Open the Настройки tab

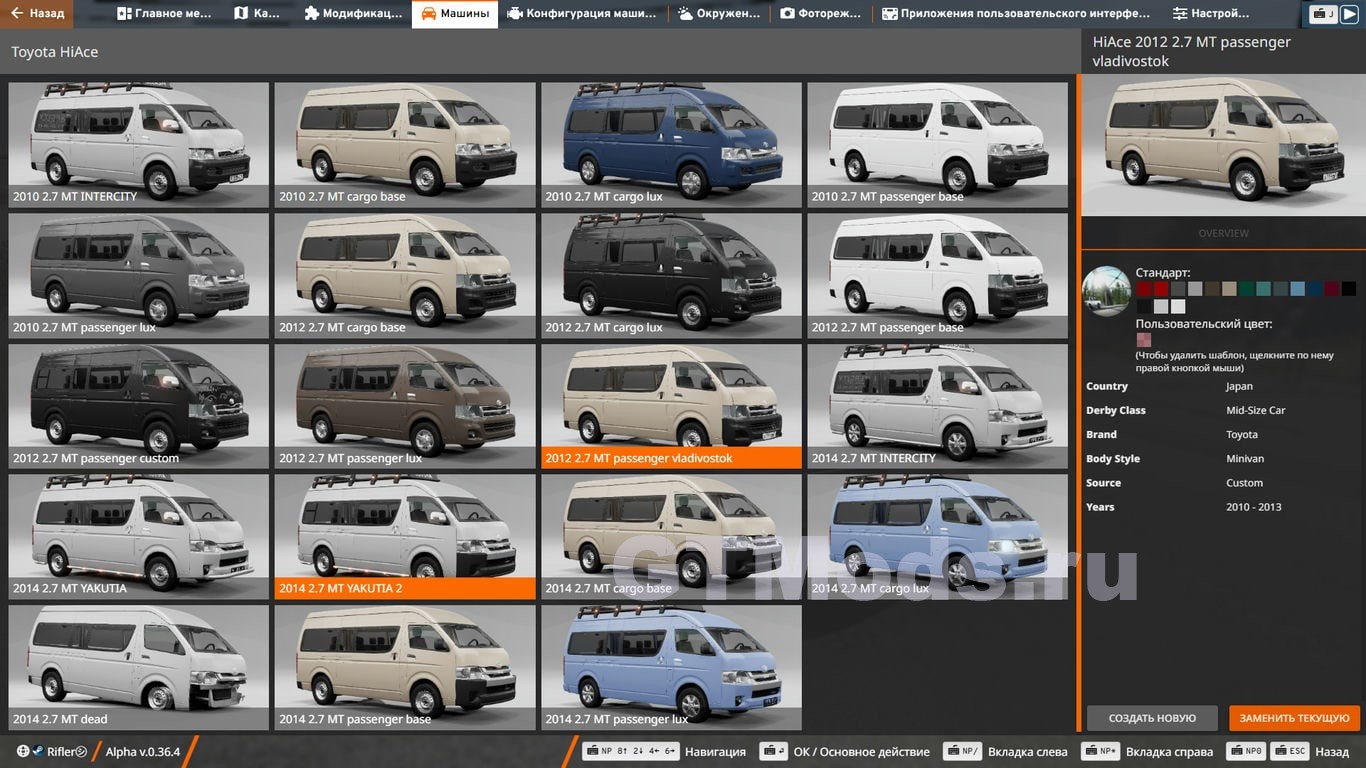pos(1212,14)
